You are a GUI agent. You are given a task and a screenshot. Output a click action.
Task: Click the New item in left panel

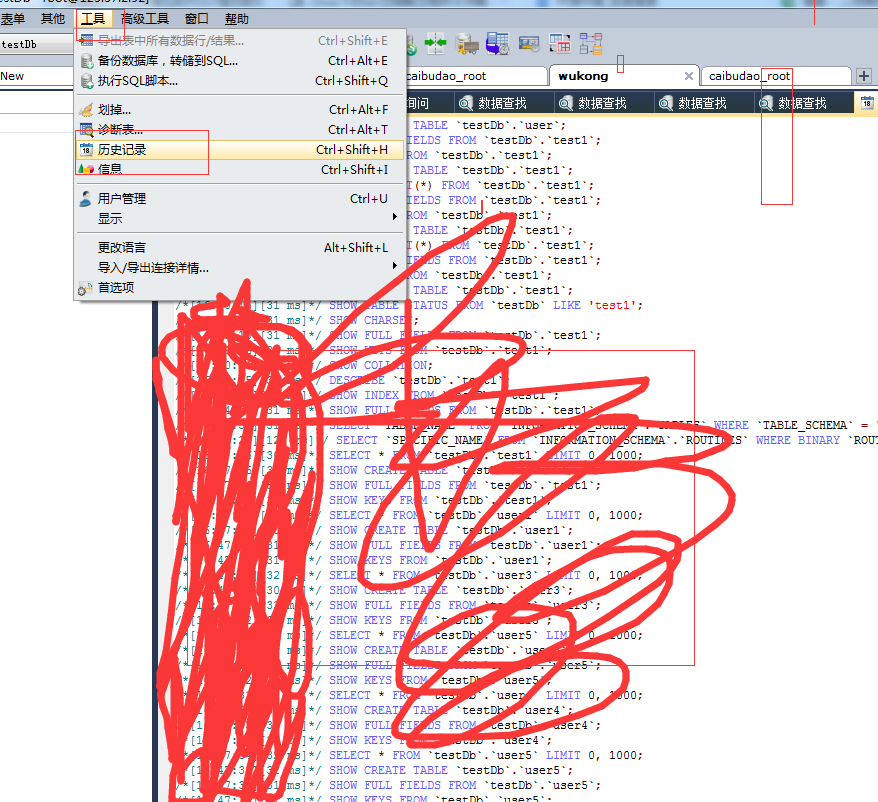point(12,76)
